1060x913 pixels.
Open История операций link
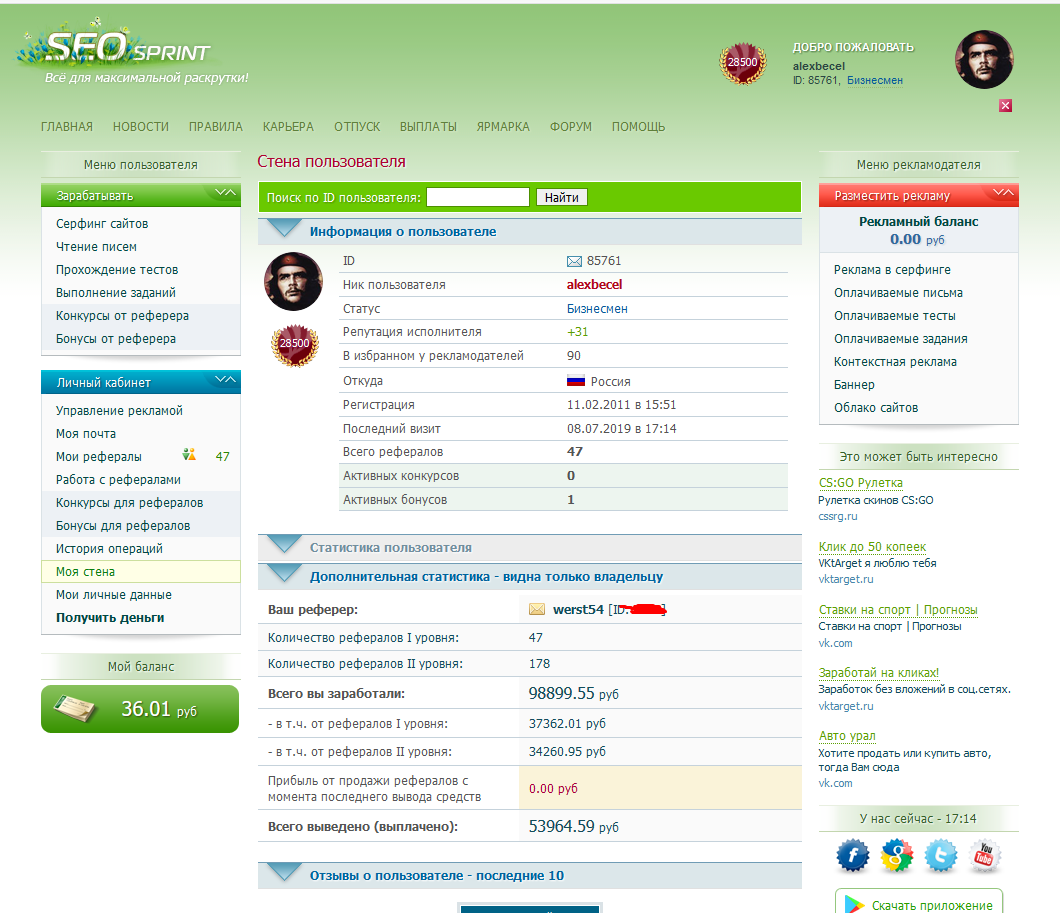point(109,549)
